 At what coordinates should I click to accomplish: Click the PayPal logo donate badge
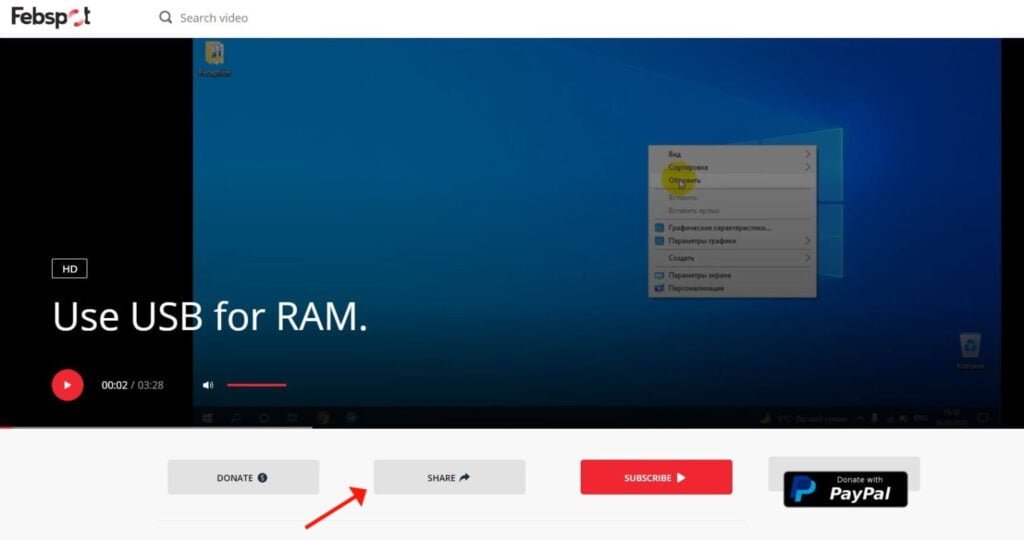click(845, 489)
